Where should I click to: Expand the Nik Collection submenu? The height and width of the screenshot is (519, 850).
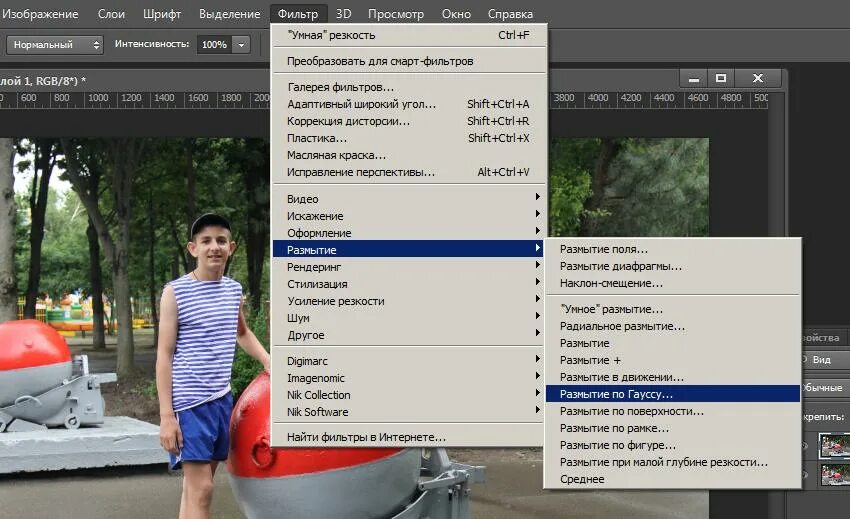point(408,395)
